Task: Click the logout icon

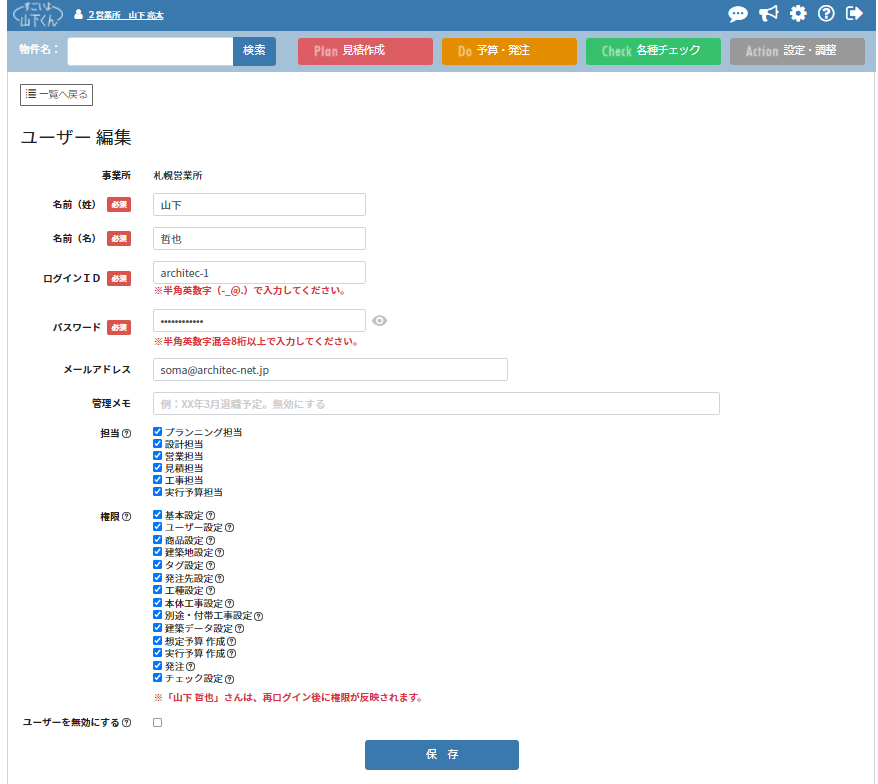Action: 854,14
